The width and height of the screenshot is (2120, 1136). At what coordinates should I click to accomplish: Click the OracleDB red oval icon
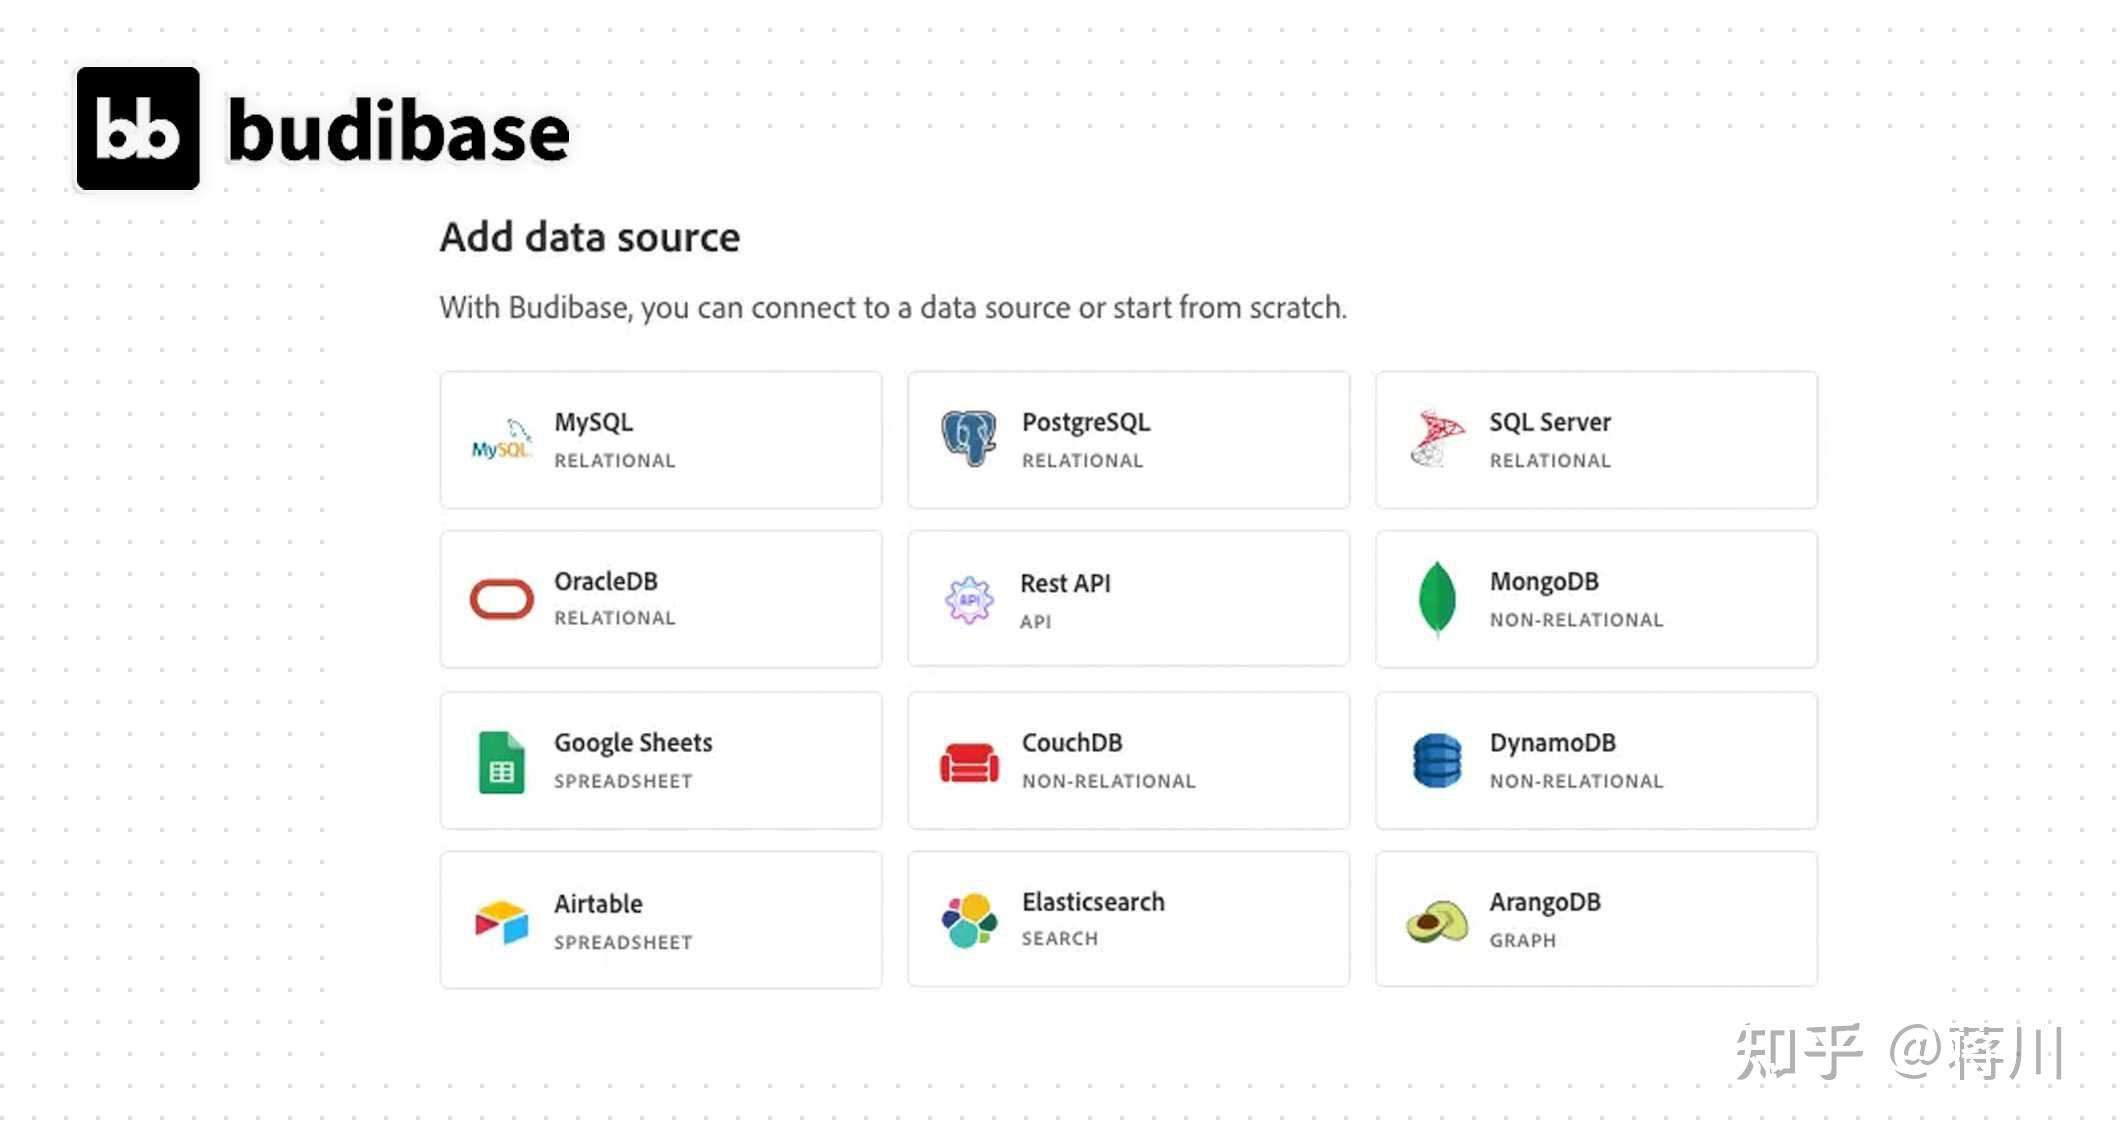501,599
